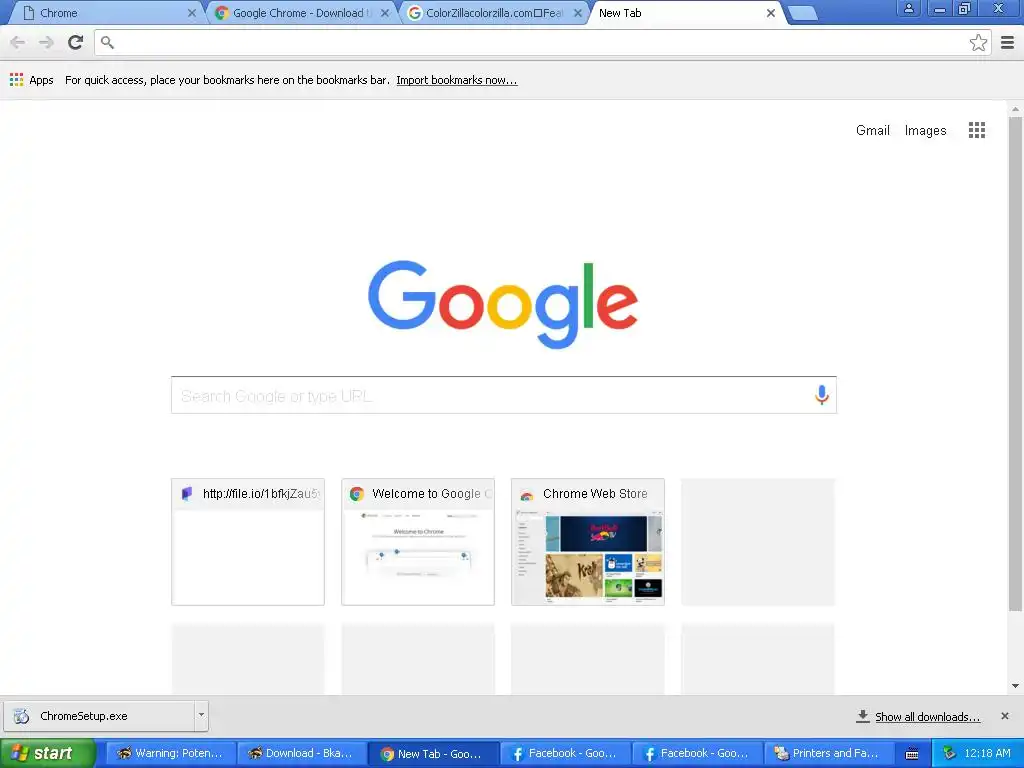The width and height of the screenshot is (1024, 768).
Task: Open the Chrome Web Store tile
Action: click(588, 542)
